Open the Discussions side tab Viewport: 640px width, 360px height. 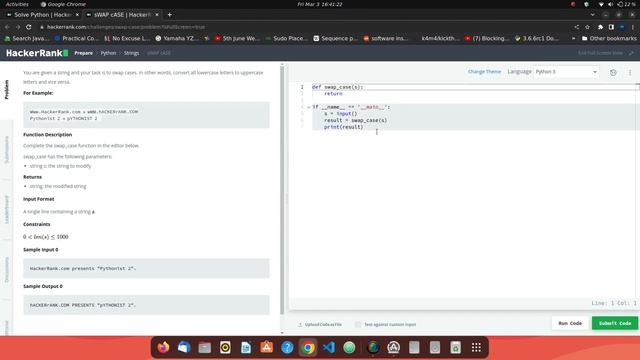[x=7, y=270]
